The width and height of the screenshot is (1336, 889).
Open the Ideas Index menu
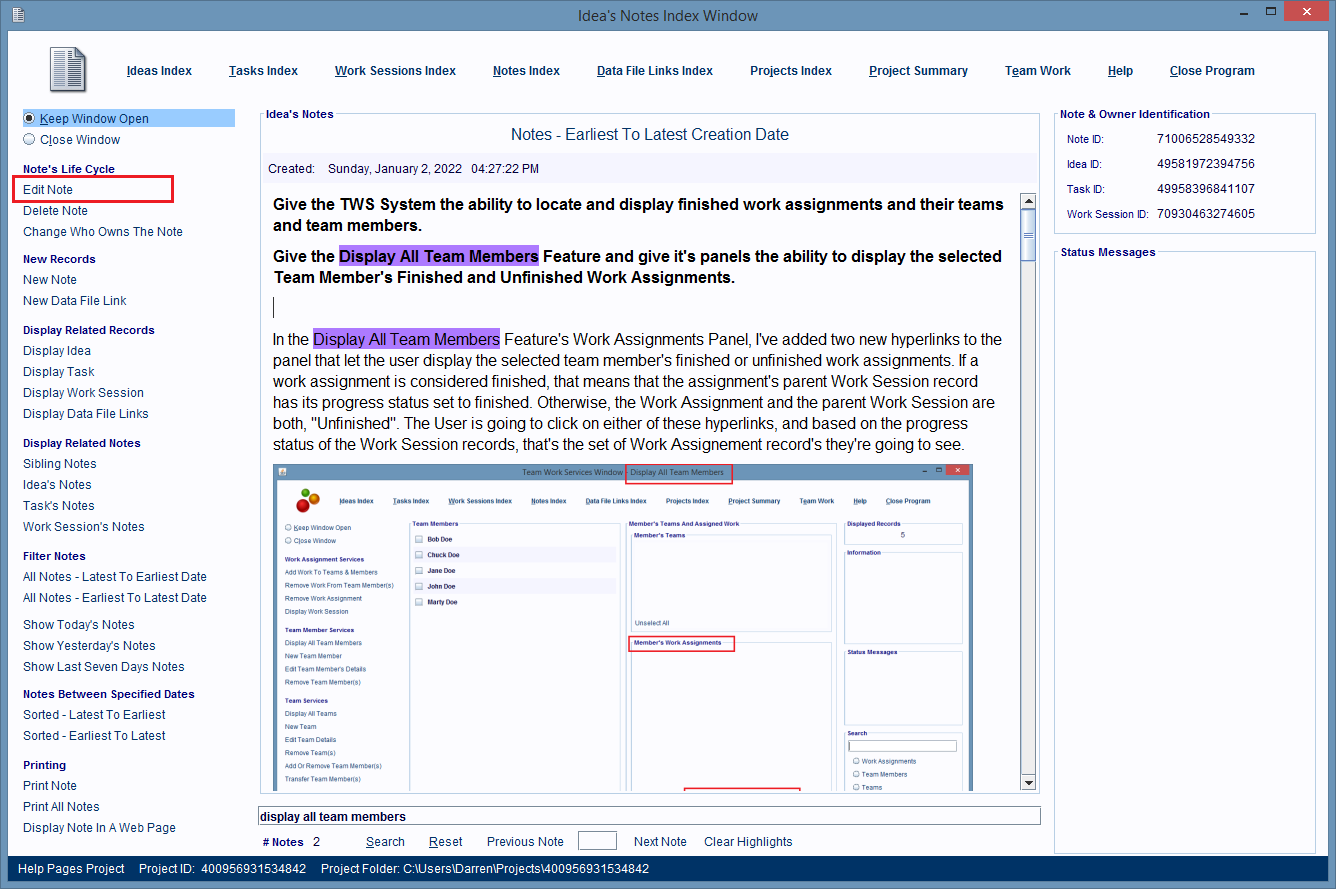click(159, 71)
